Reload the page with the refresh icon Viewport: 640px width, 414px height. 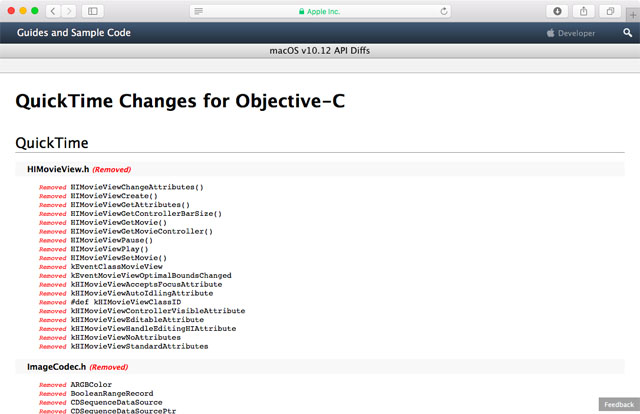[x=444, y=11]
